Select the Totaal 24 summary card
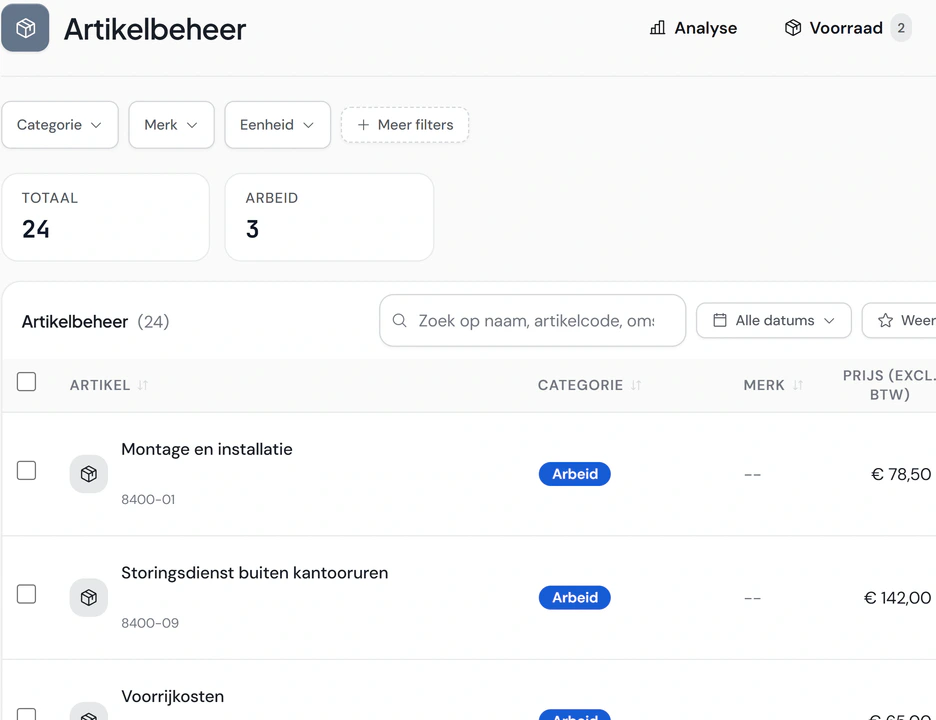Viewport: 936px width, 720px height. click(x=106, y=217)
